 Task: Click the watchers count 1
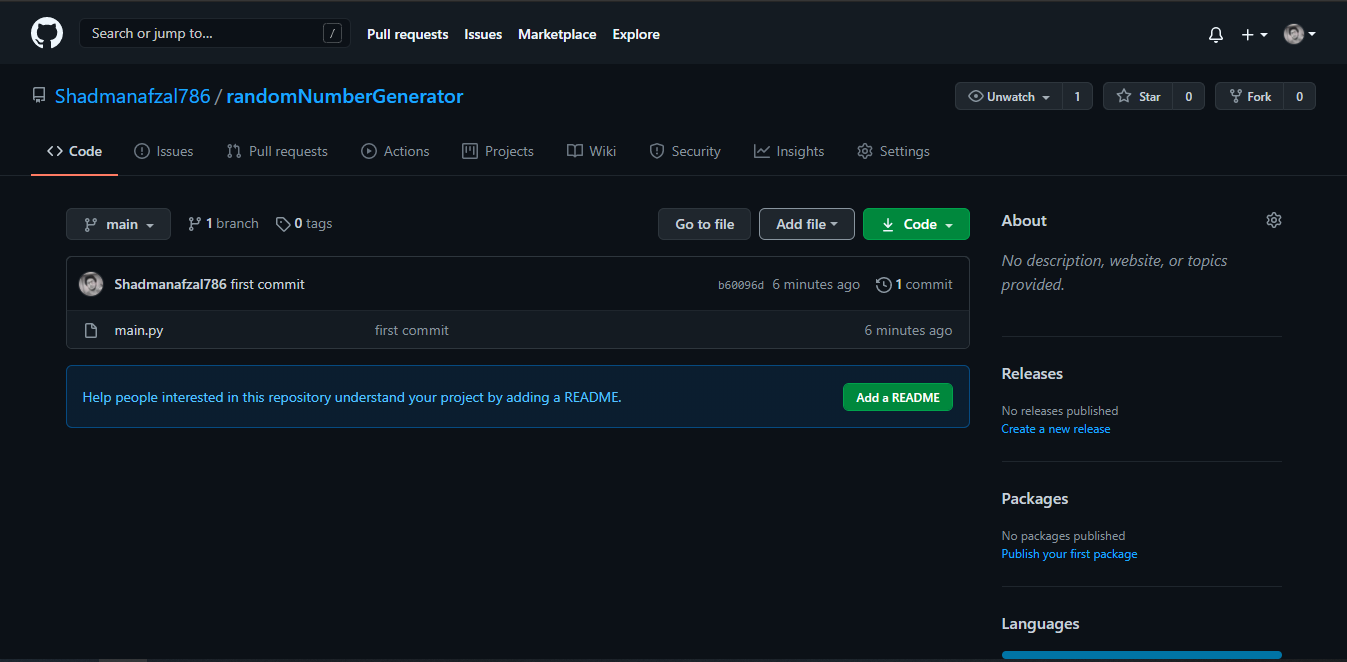pos(1077,96)
